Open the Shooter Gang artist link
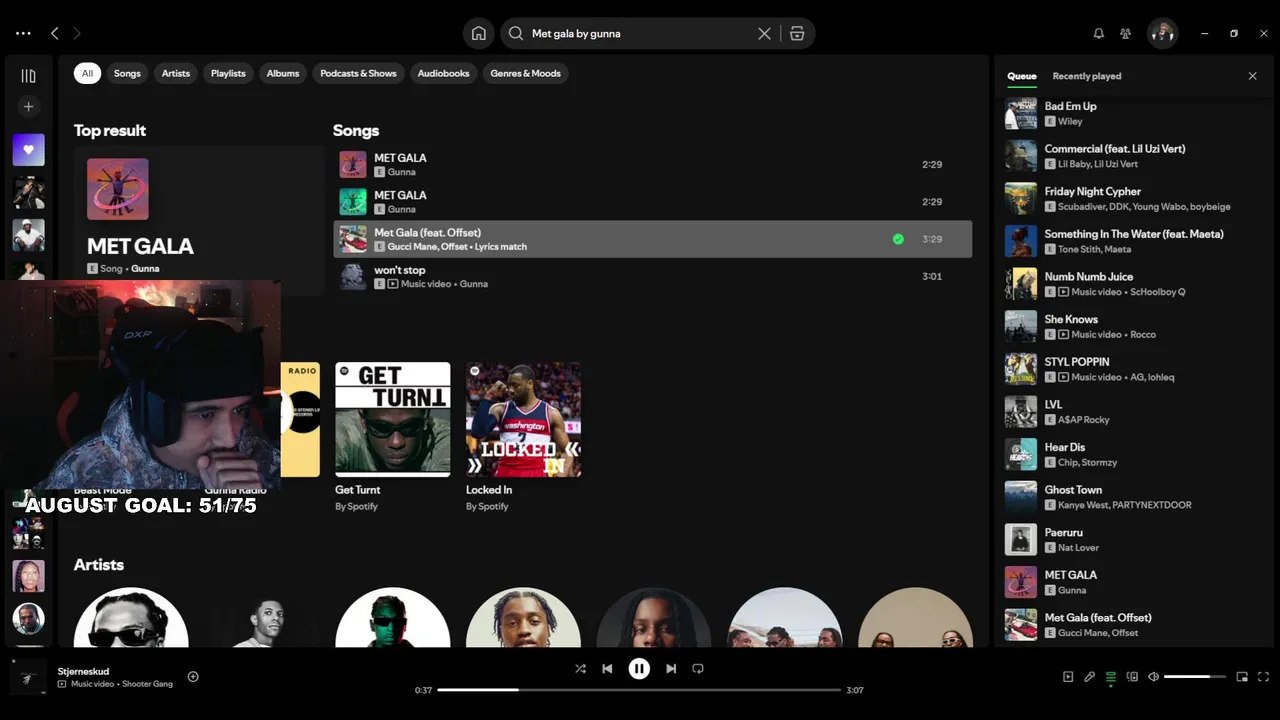The height and width of the screenshot is (720, 1280). tap(147, 684)
